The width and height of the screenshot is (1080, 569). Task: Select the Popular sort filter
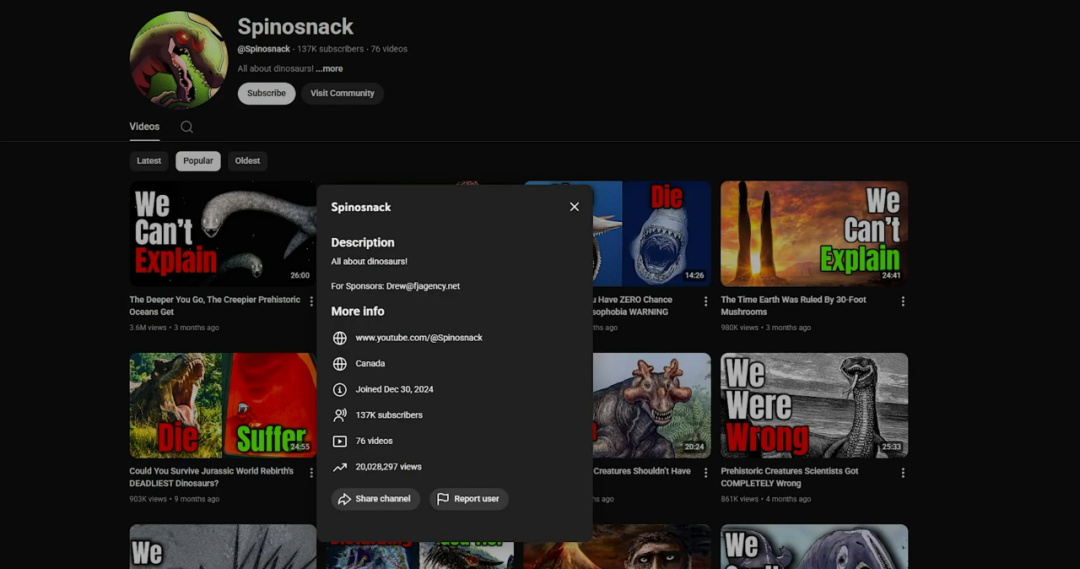(x=198, y=161)
